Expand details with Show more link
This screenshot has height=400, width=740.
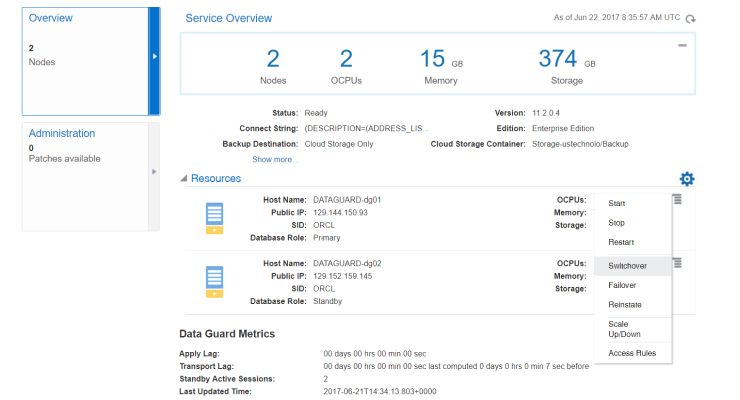(x=274, y=159)
